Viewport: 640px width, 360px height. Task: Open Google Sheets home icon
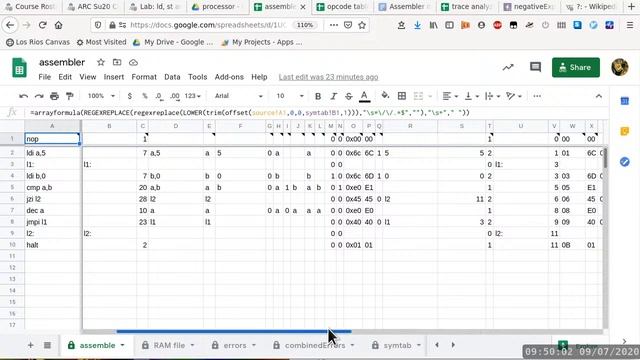click(19, 68)
